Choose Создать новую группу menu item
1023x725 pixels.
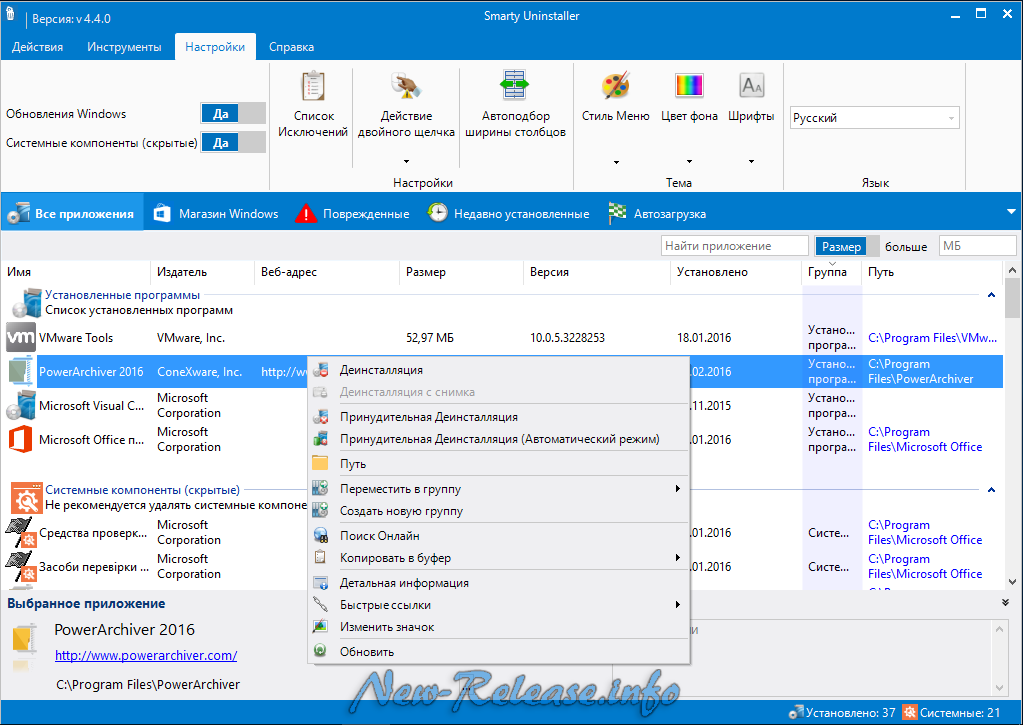click(498, 511)
